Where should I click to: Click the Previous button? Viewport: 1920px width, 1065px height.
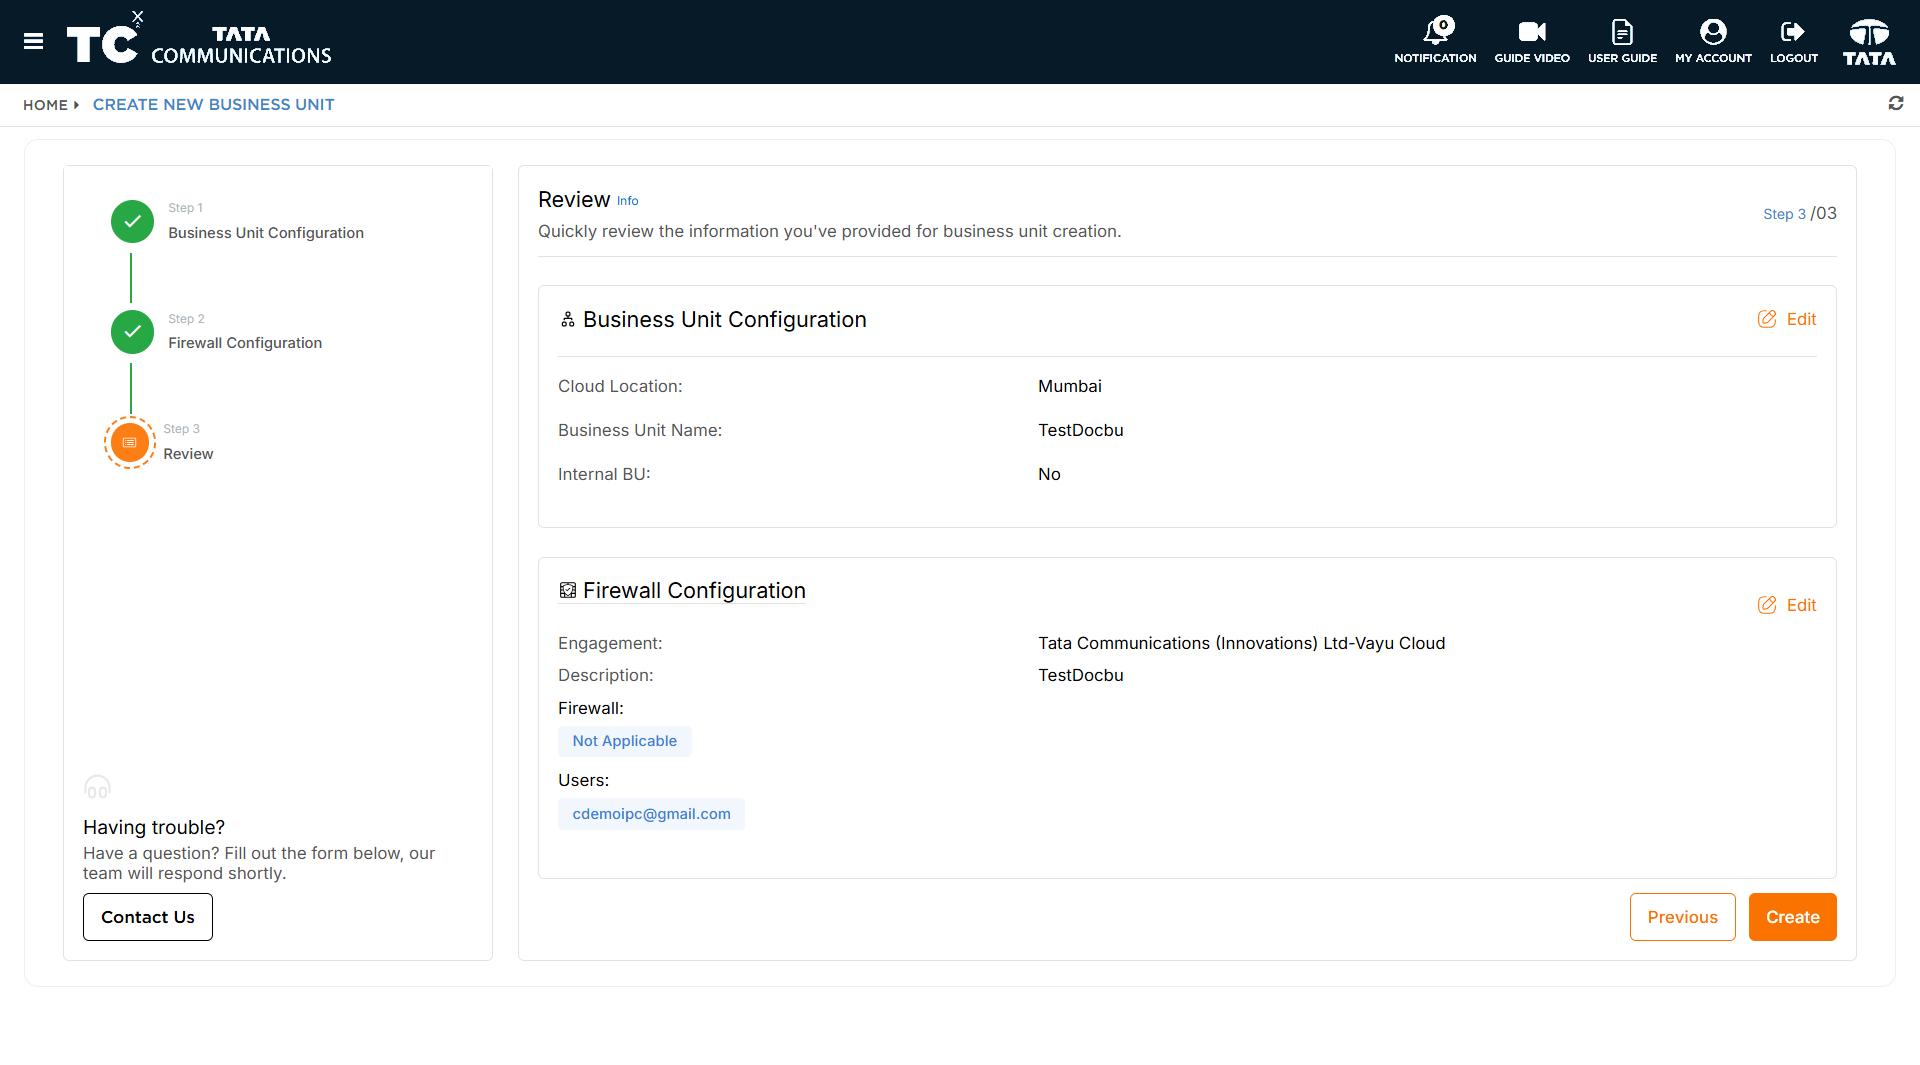pyautogui.click(x=1682, y=917)
